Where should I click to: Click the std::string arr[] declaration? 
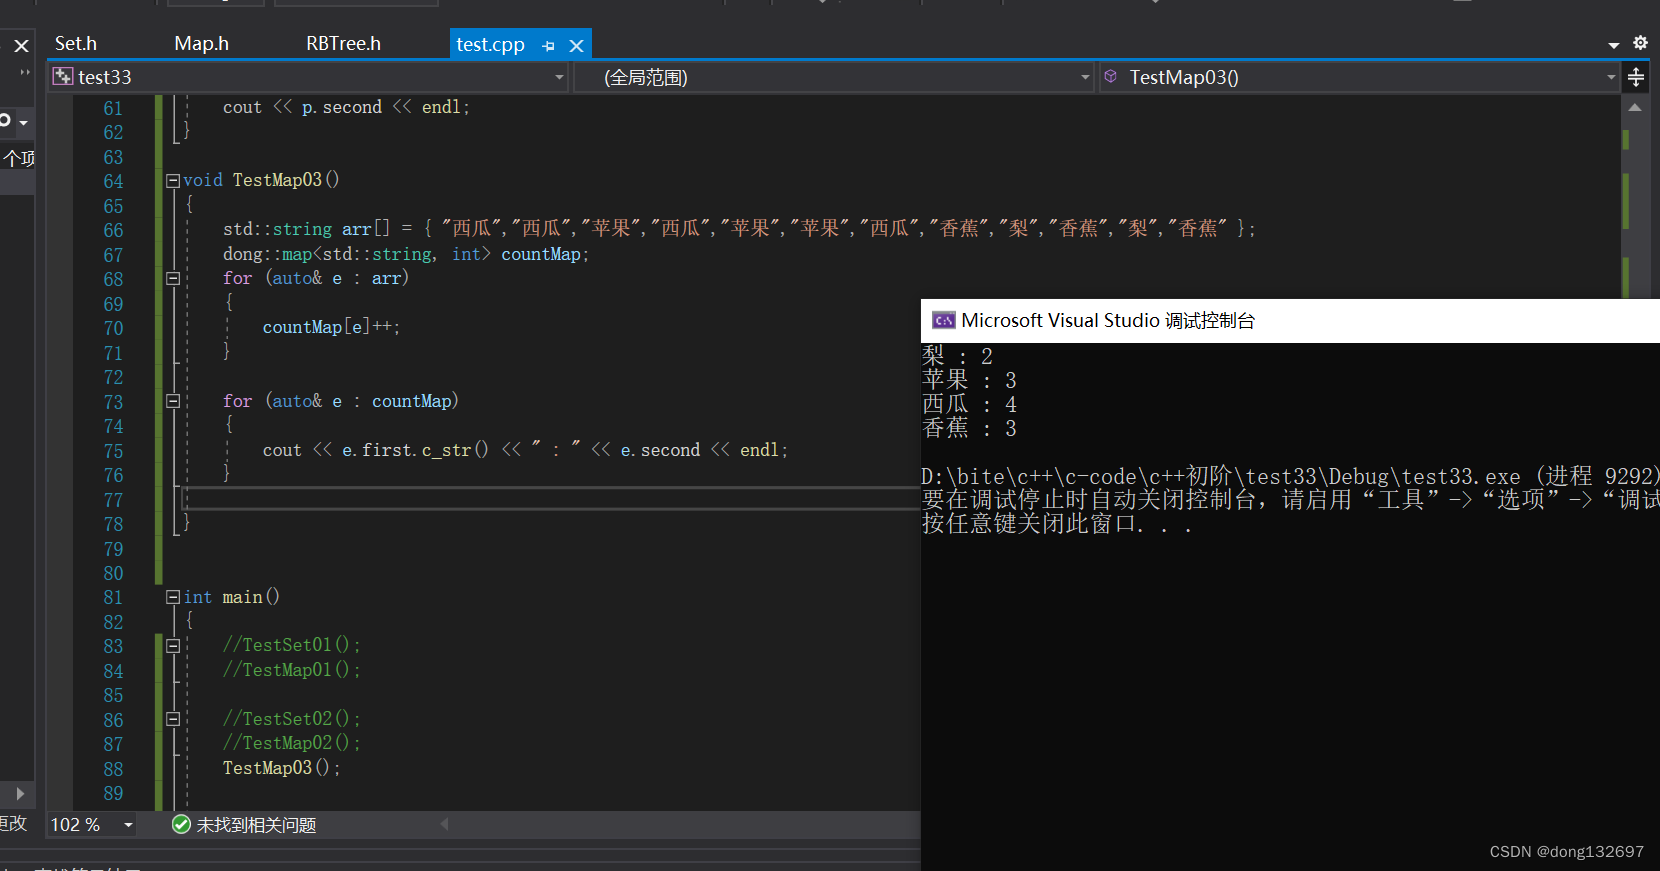[738, 229]
